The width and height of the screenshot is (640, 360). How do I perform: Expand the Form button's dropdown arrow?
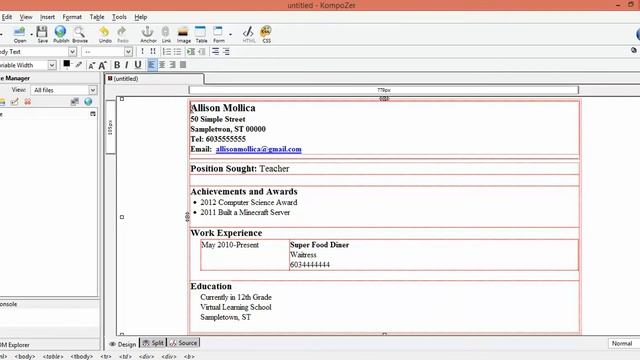pyautogui.click(x=231, y=35)
